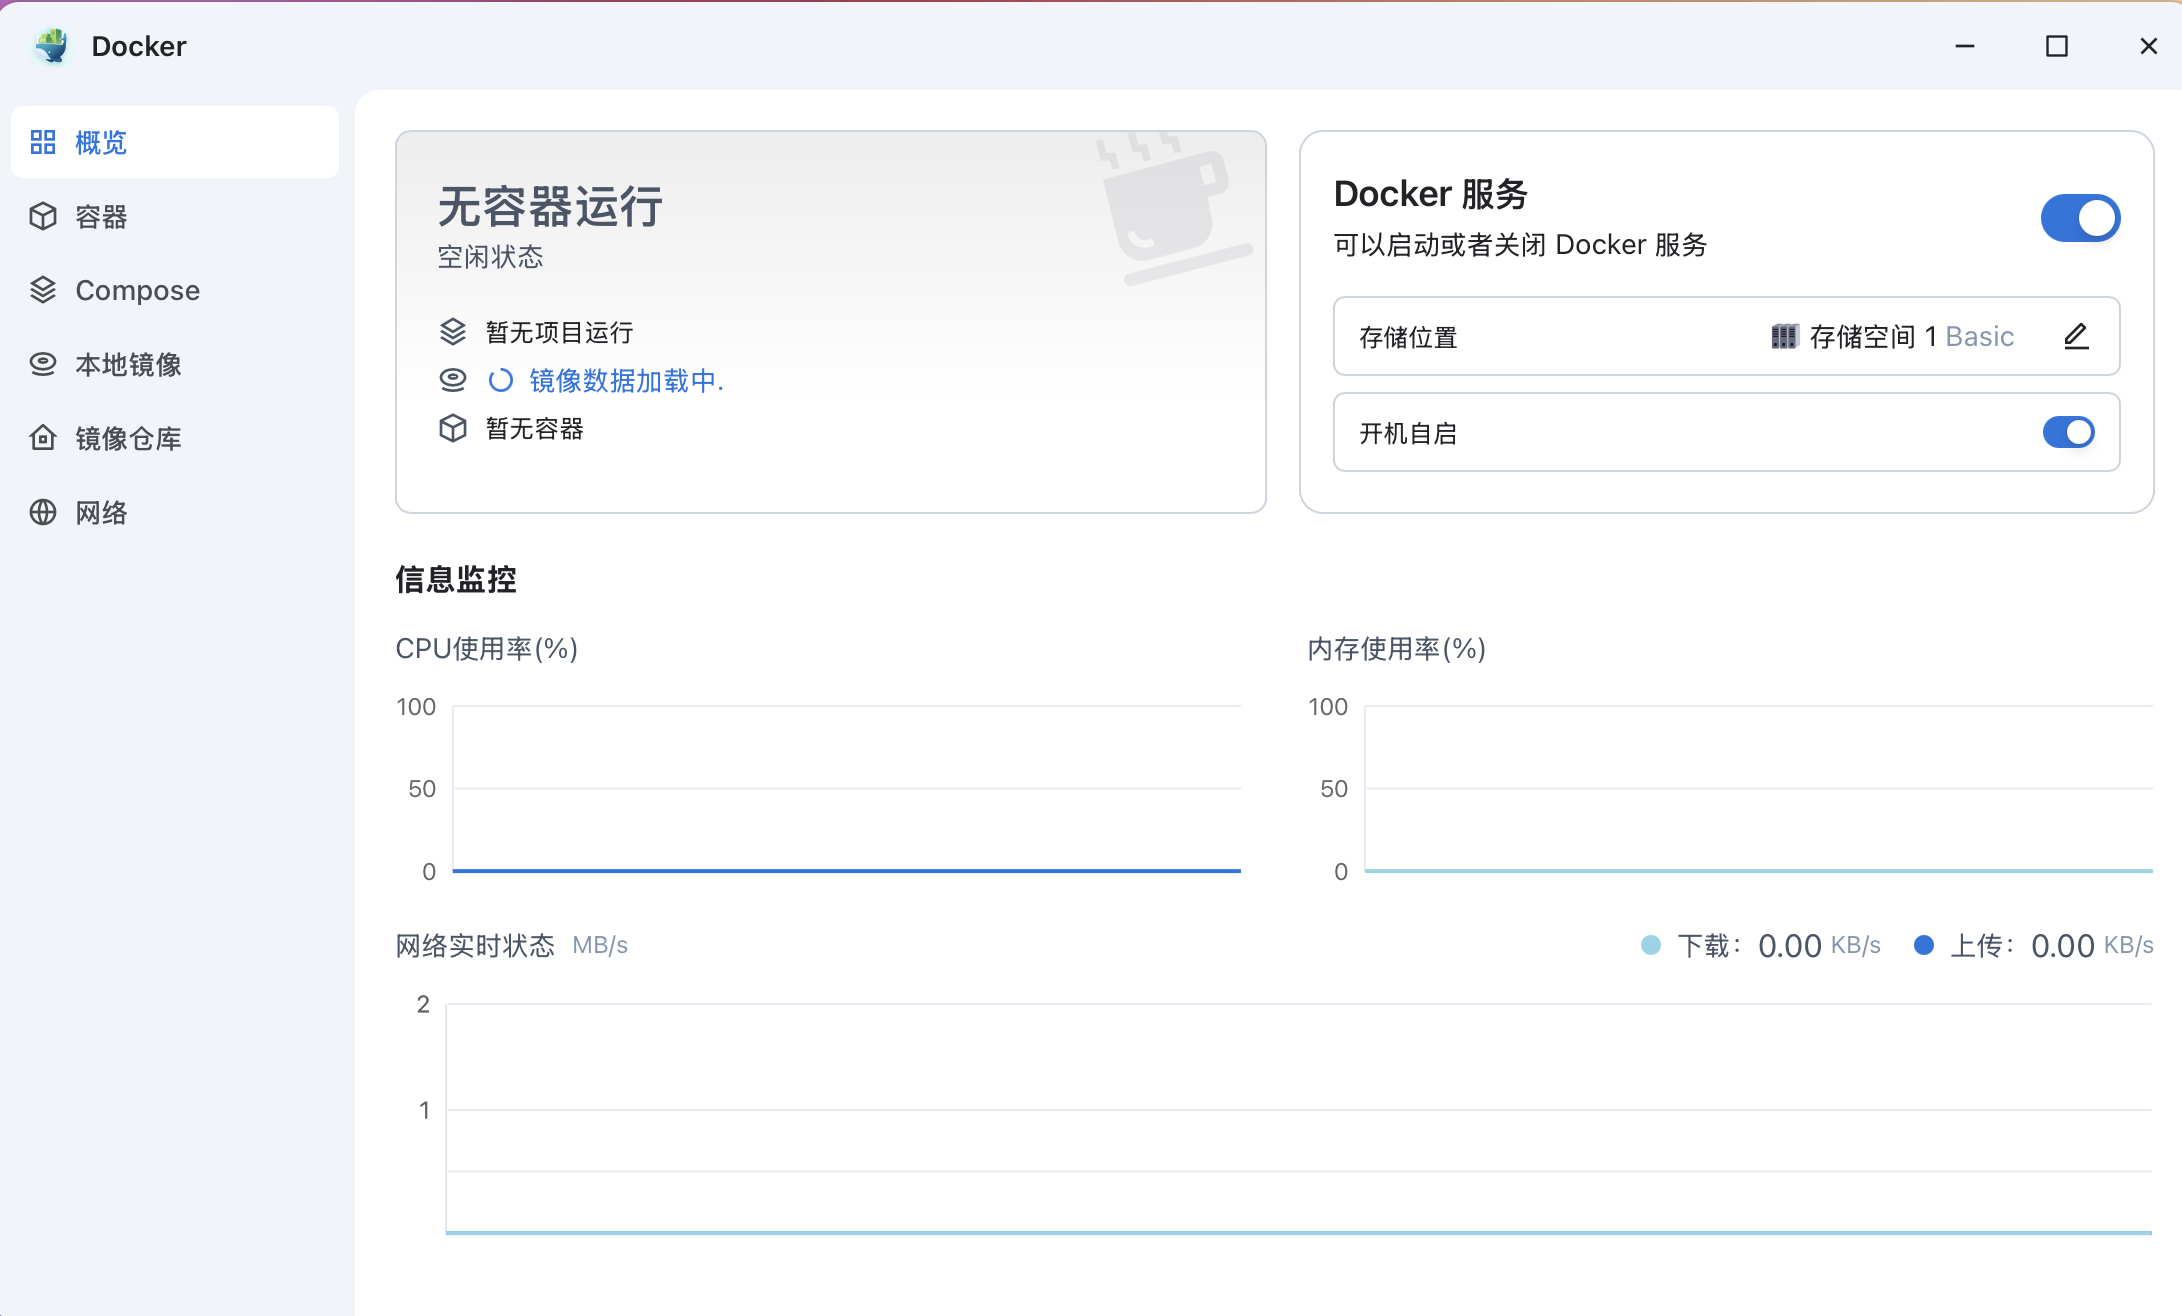Click the 空闲状态 idle status label
The height and width of the screenshot is (1316, 2182).
[490, 257]
